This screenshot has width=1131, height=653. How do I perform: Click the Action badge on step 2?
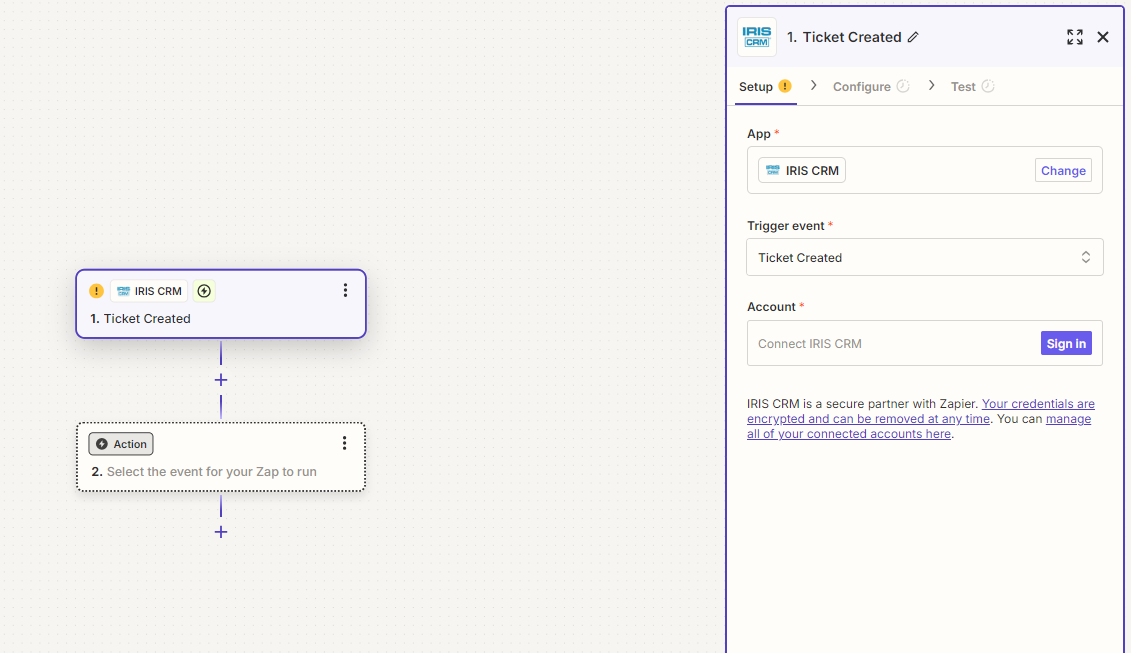click(x=121, y=444)
